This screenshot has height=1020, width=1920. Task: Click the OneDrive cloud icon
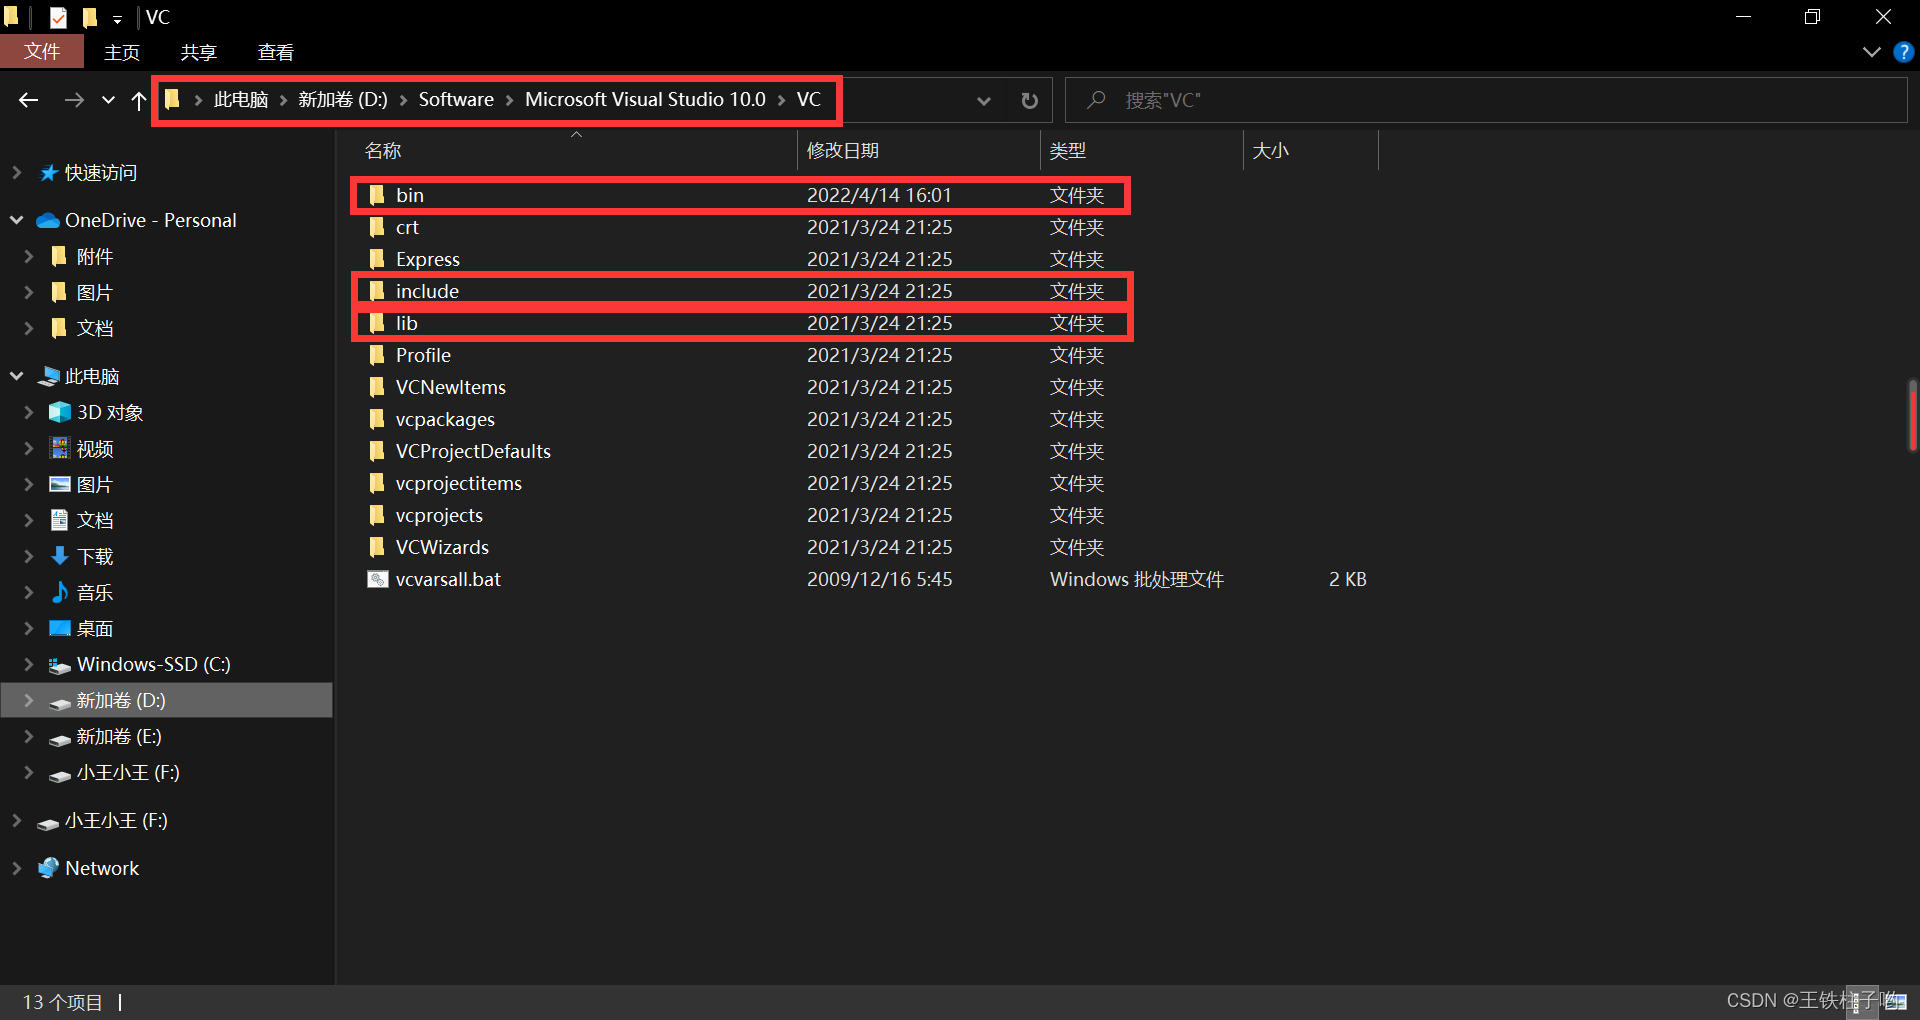(x=48, y=220)
